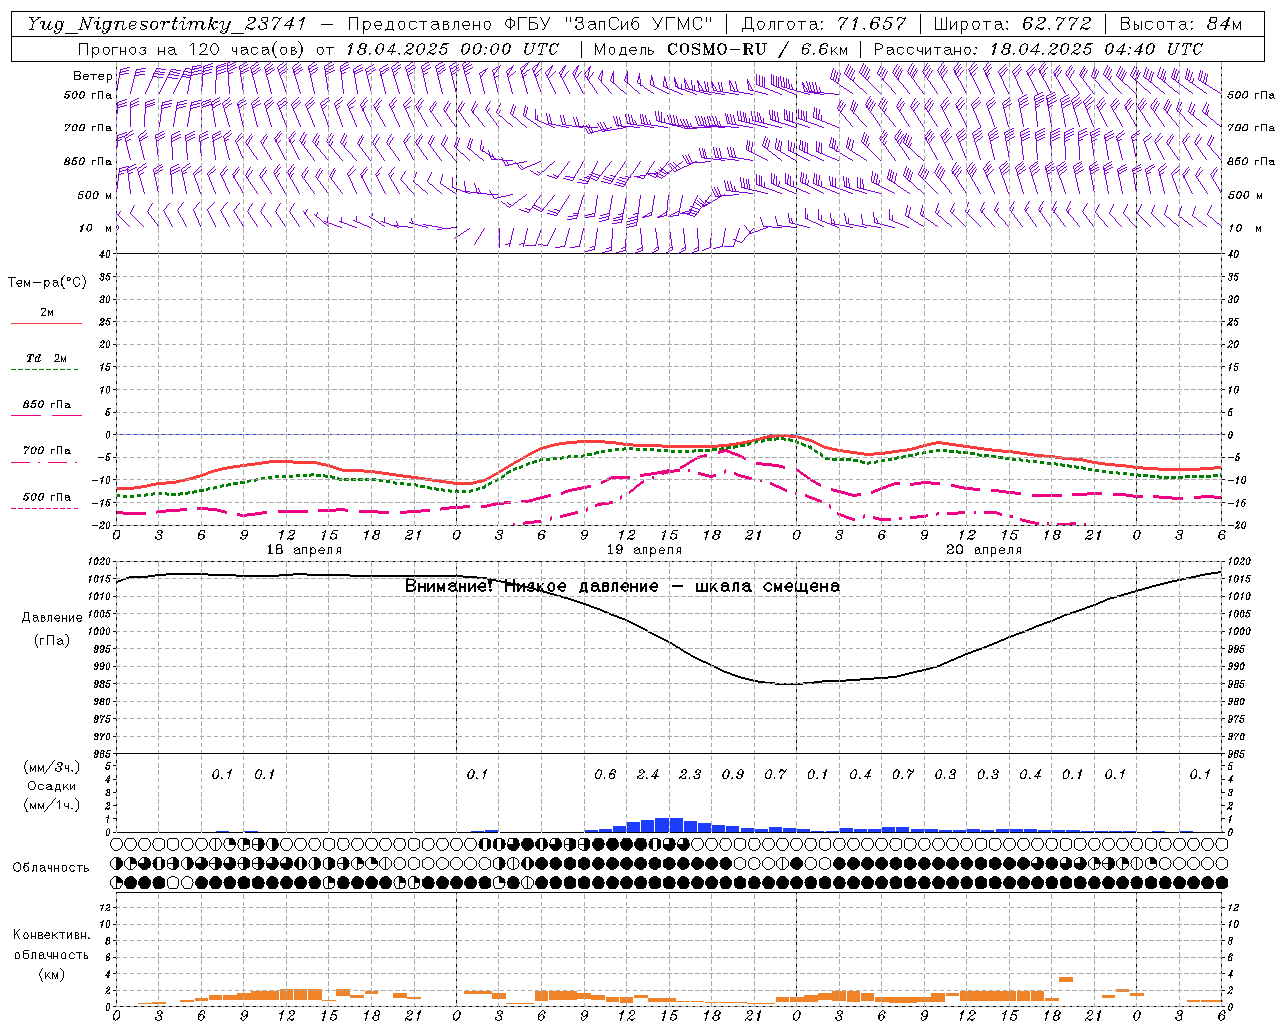The image size is (1280, 1024).
Task: Select the Конвективн. label text
Action: 51,935
